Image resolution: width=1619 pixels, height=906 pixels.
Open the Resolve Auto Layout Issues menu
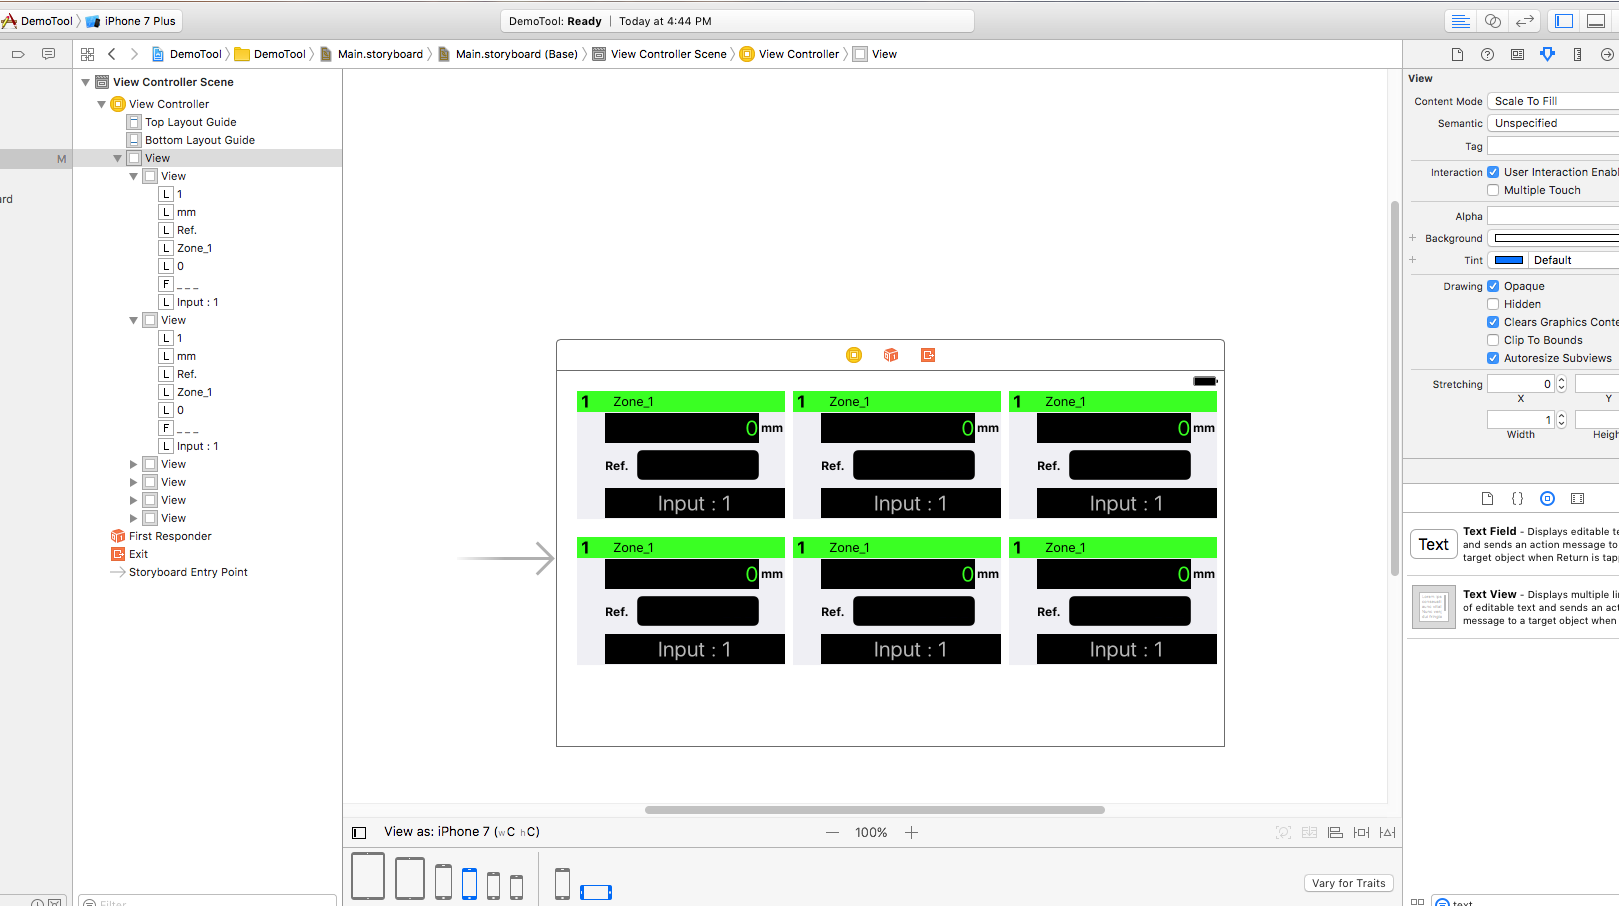coord(1387,832)
